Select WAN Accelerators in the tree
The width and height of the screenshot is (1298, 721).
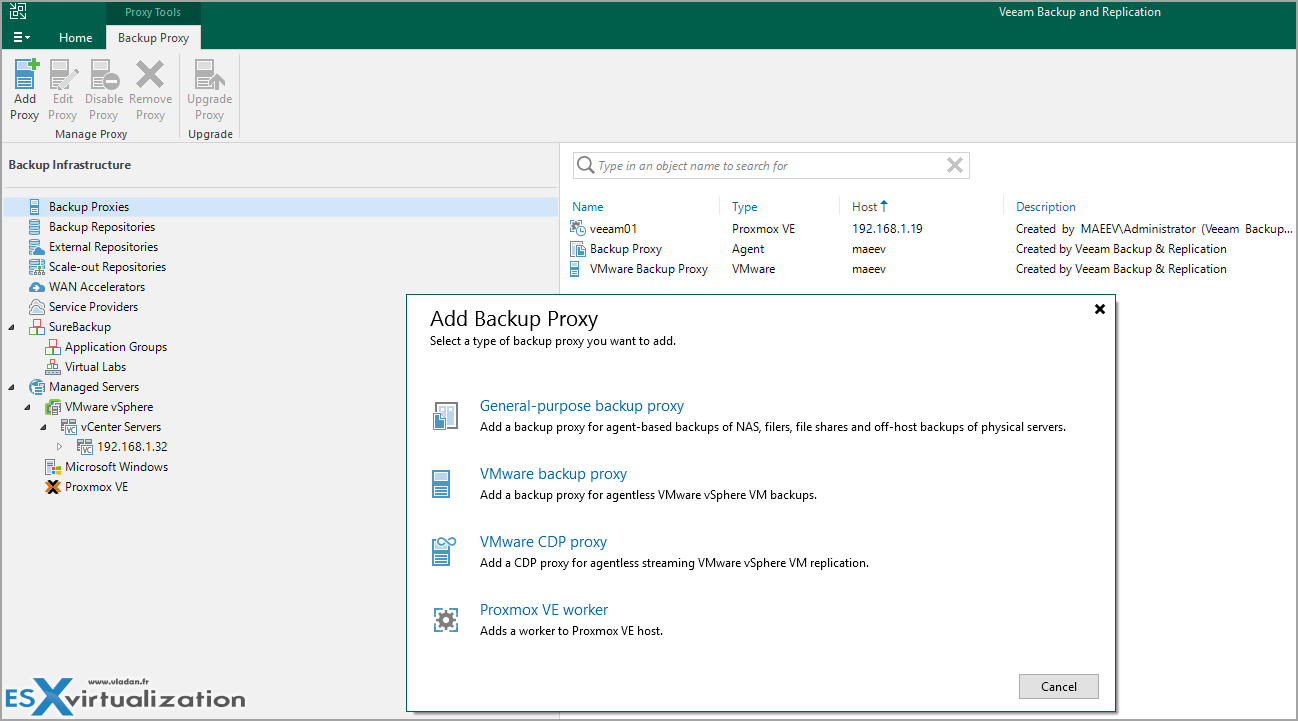(97, 287)
